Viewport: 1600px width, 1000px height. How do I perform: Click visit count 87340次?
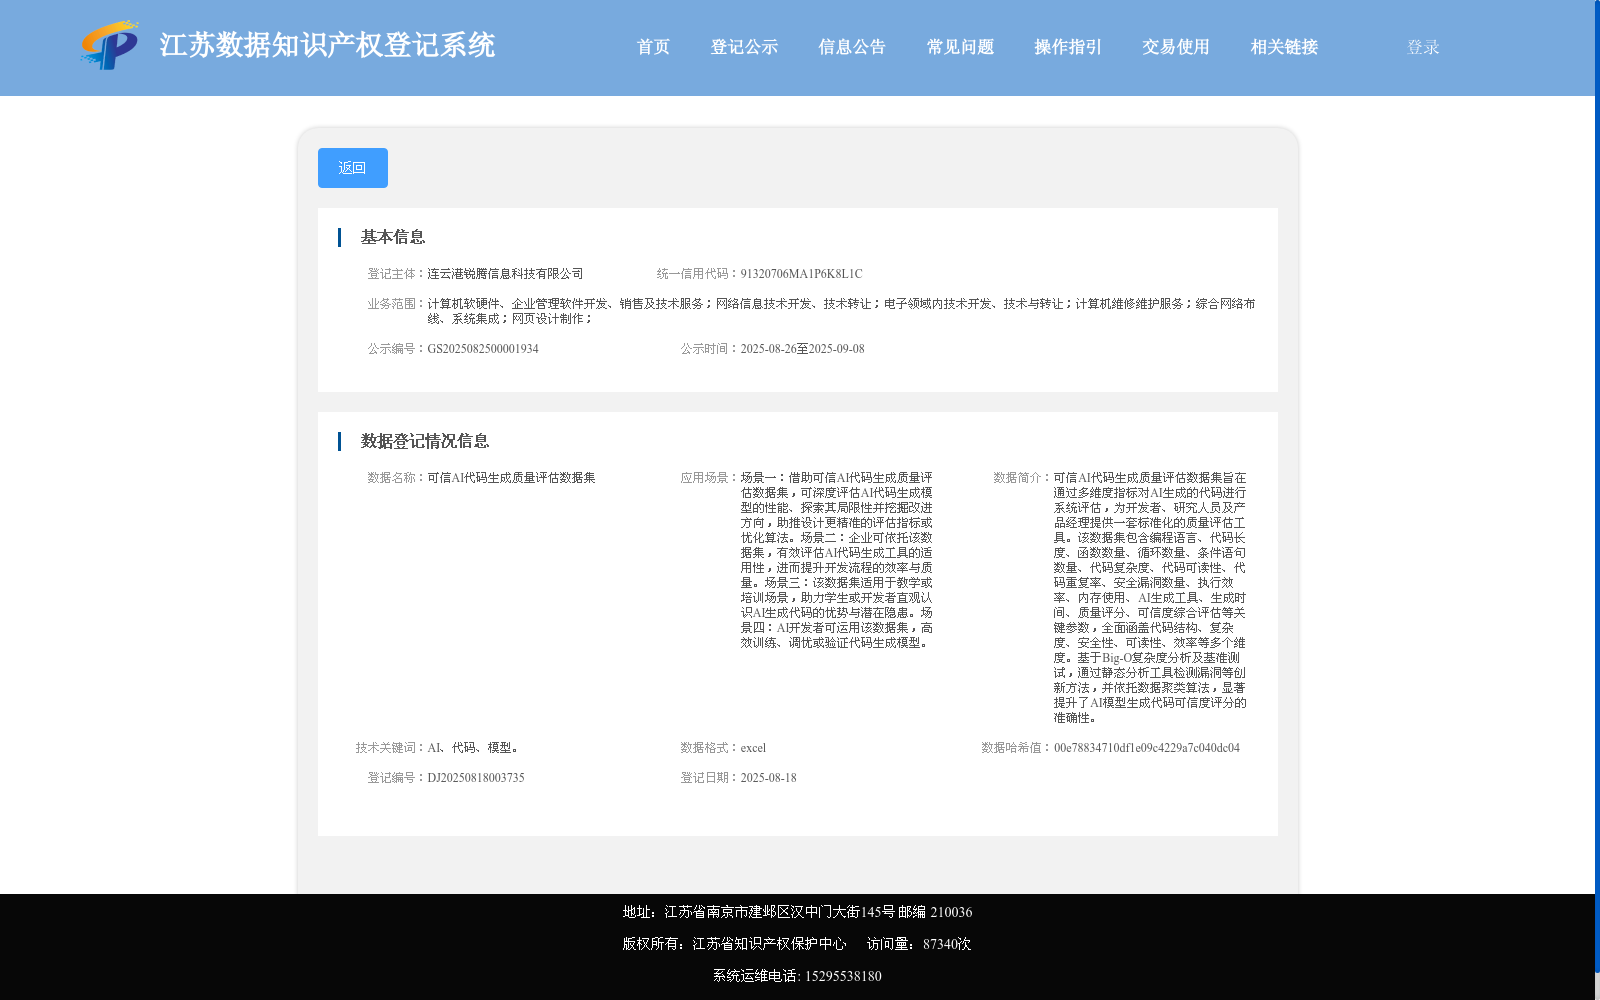pos(947,944)
